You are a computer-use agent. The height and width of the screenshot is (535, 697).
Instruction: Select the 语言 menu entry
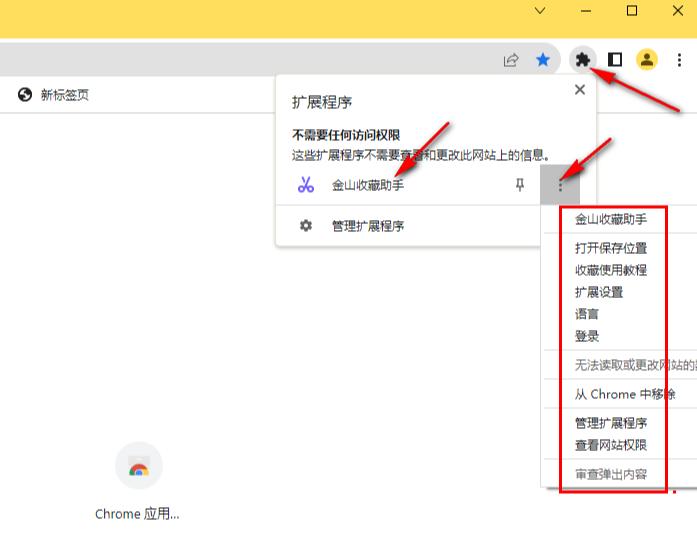tap(587, 314)
